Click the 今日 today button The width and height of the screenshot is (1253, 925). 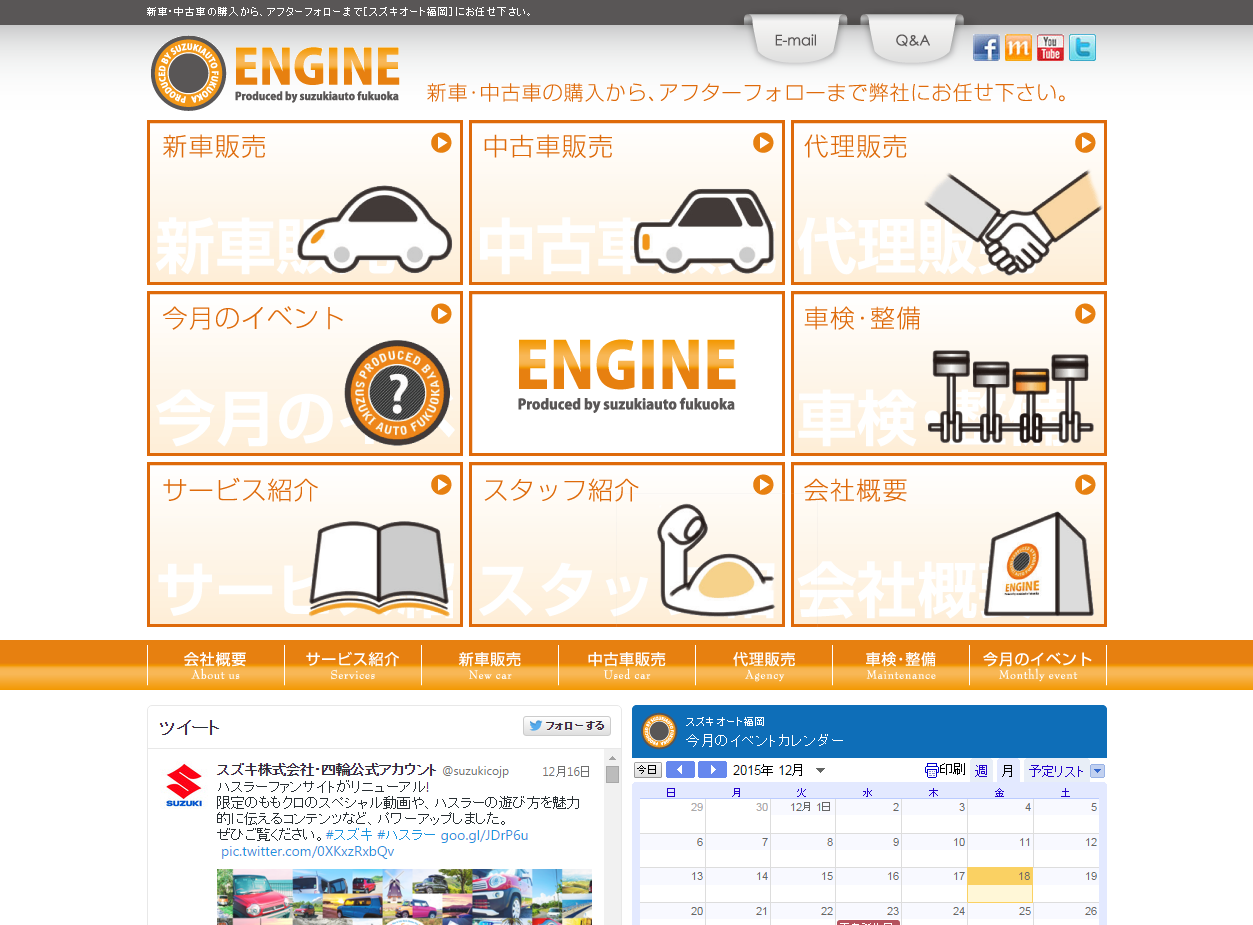click(648, 770)
